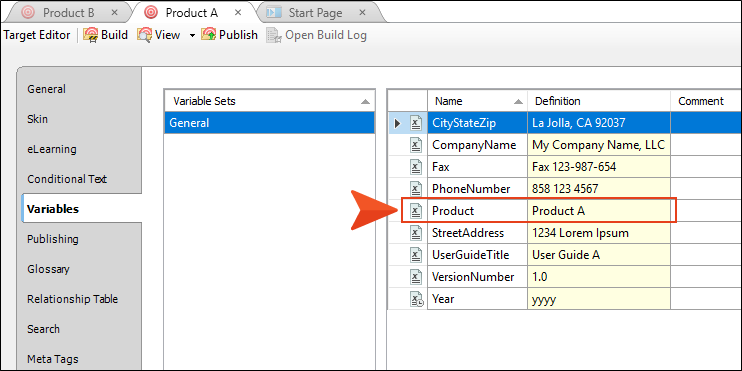This screenshot has height=371, width=742.
Task: Click the CompanyName variable icon
Action: [x=415, y=145]
